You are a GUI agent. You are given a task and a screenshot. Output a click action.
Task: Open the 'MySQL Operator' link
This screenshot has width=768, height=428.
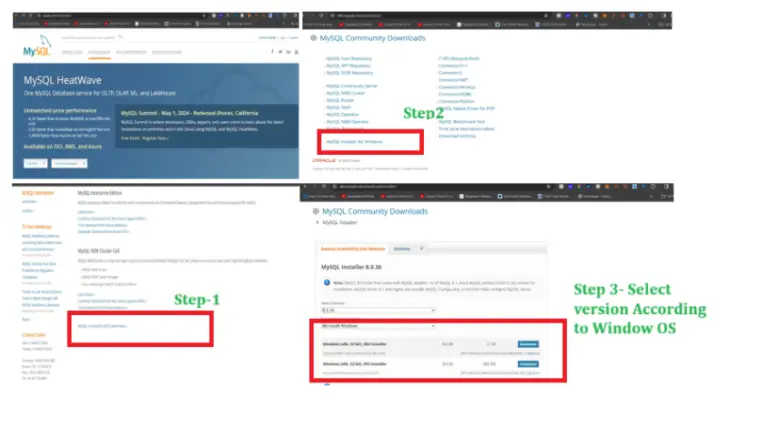pos(342,115)
